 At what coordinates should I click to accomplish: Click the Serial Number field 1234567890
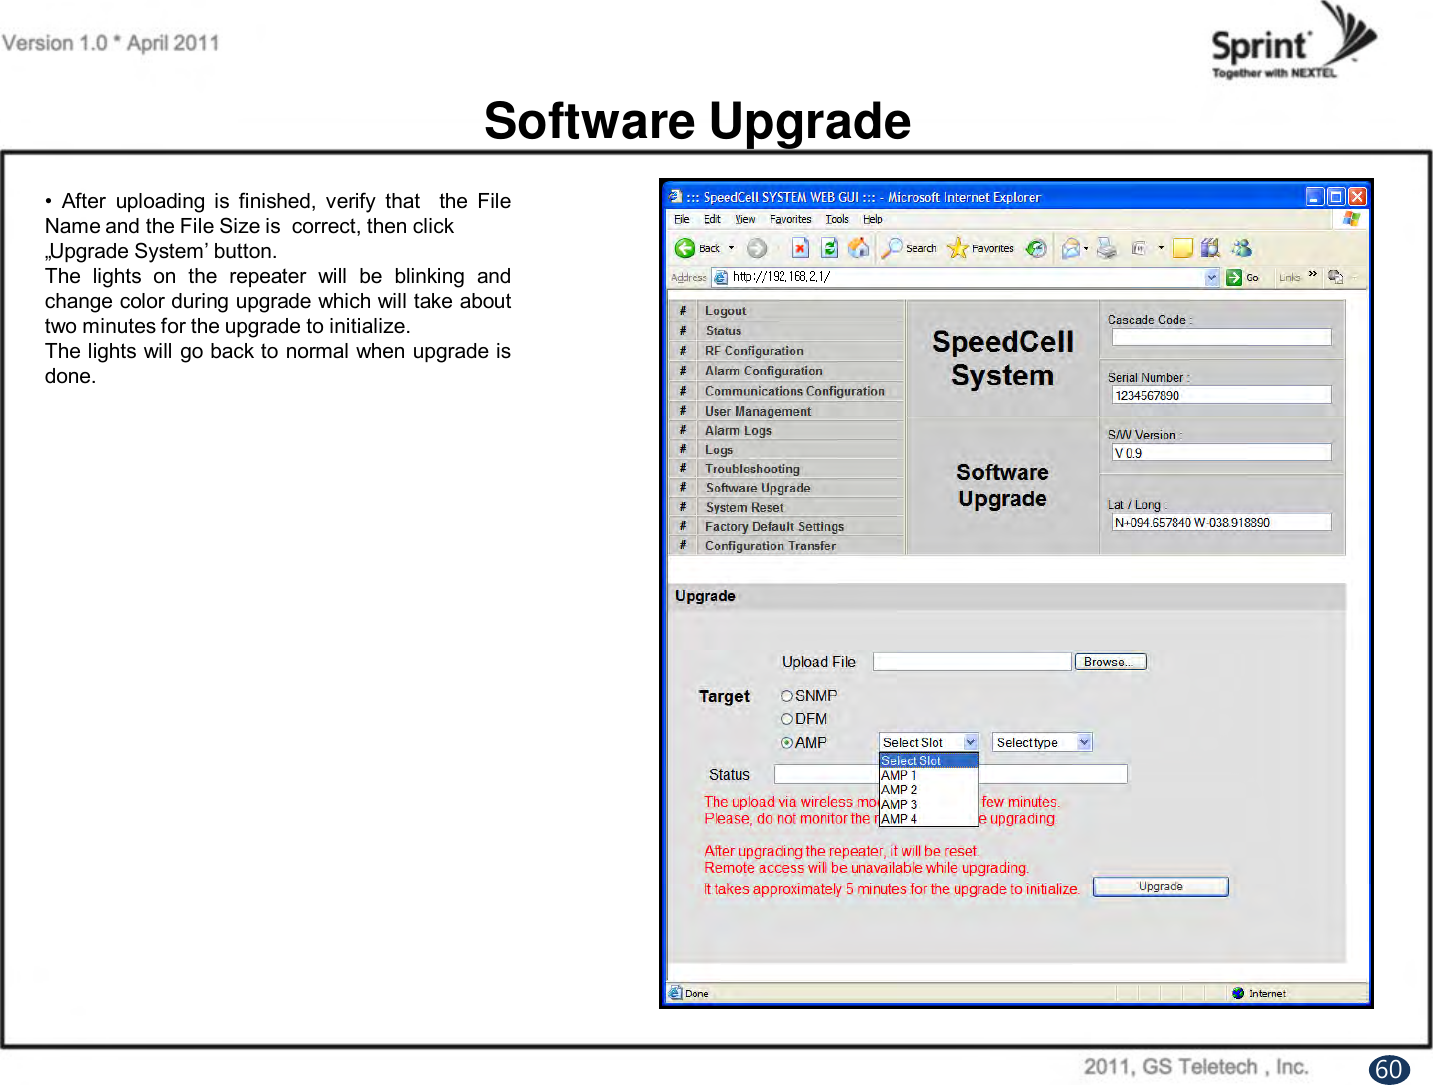tap(1221, 395)
